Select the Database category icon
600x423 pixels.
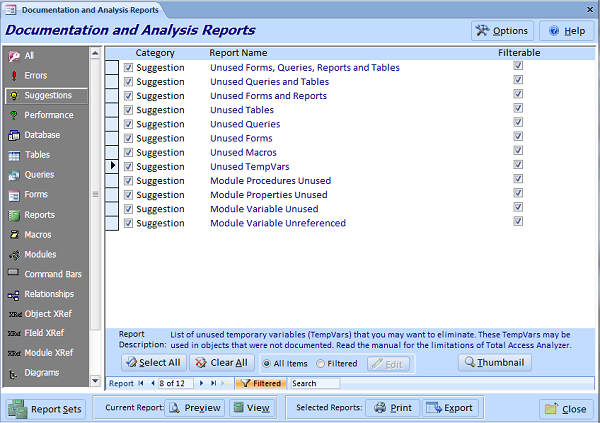coord(14,135)
